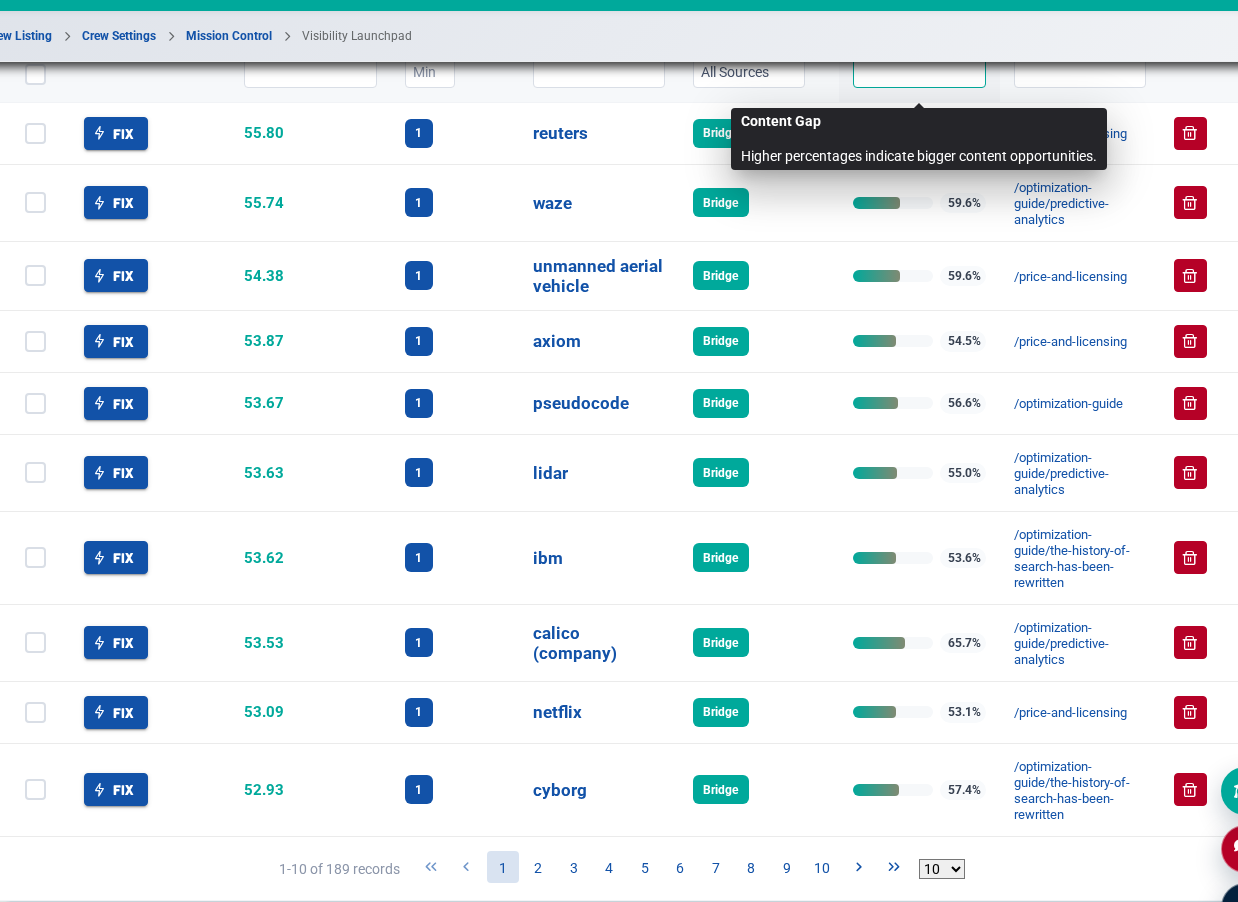Screen dimensions: 1238x902
Task: Delete the ibm row
Action: tap(1190, 558)
